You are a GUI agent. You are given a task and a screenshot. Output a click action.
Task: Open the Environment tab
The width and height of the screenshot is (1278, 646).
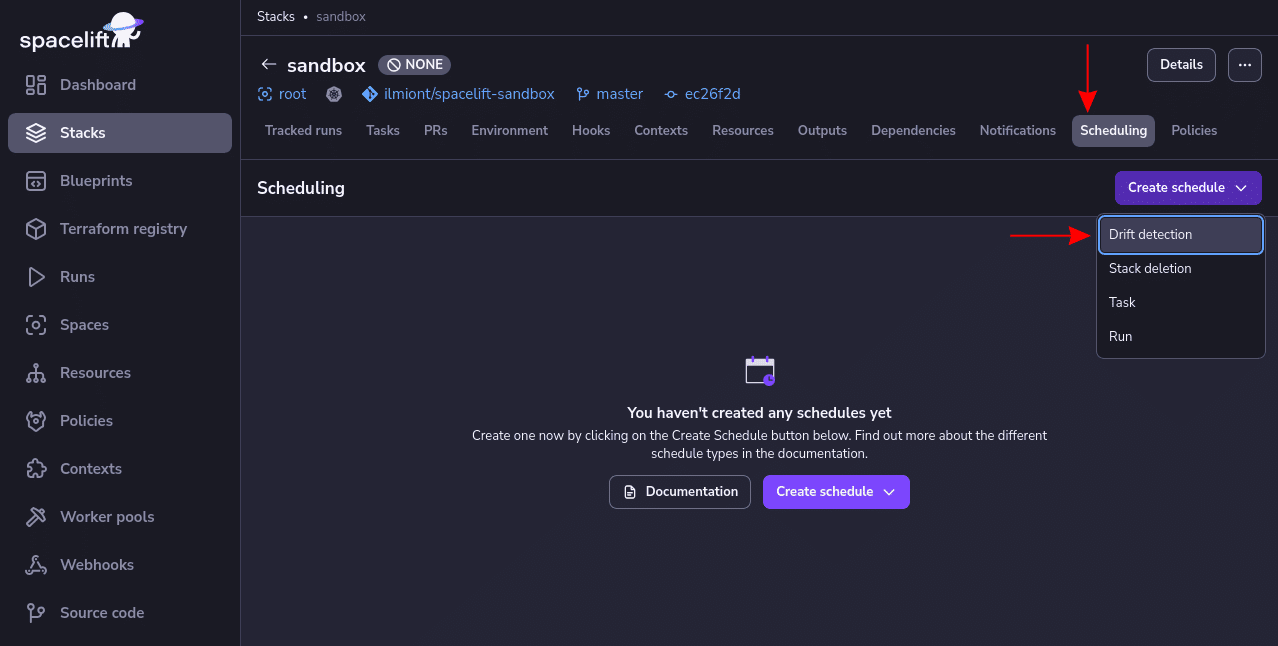[x=510, y=131]
